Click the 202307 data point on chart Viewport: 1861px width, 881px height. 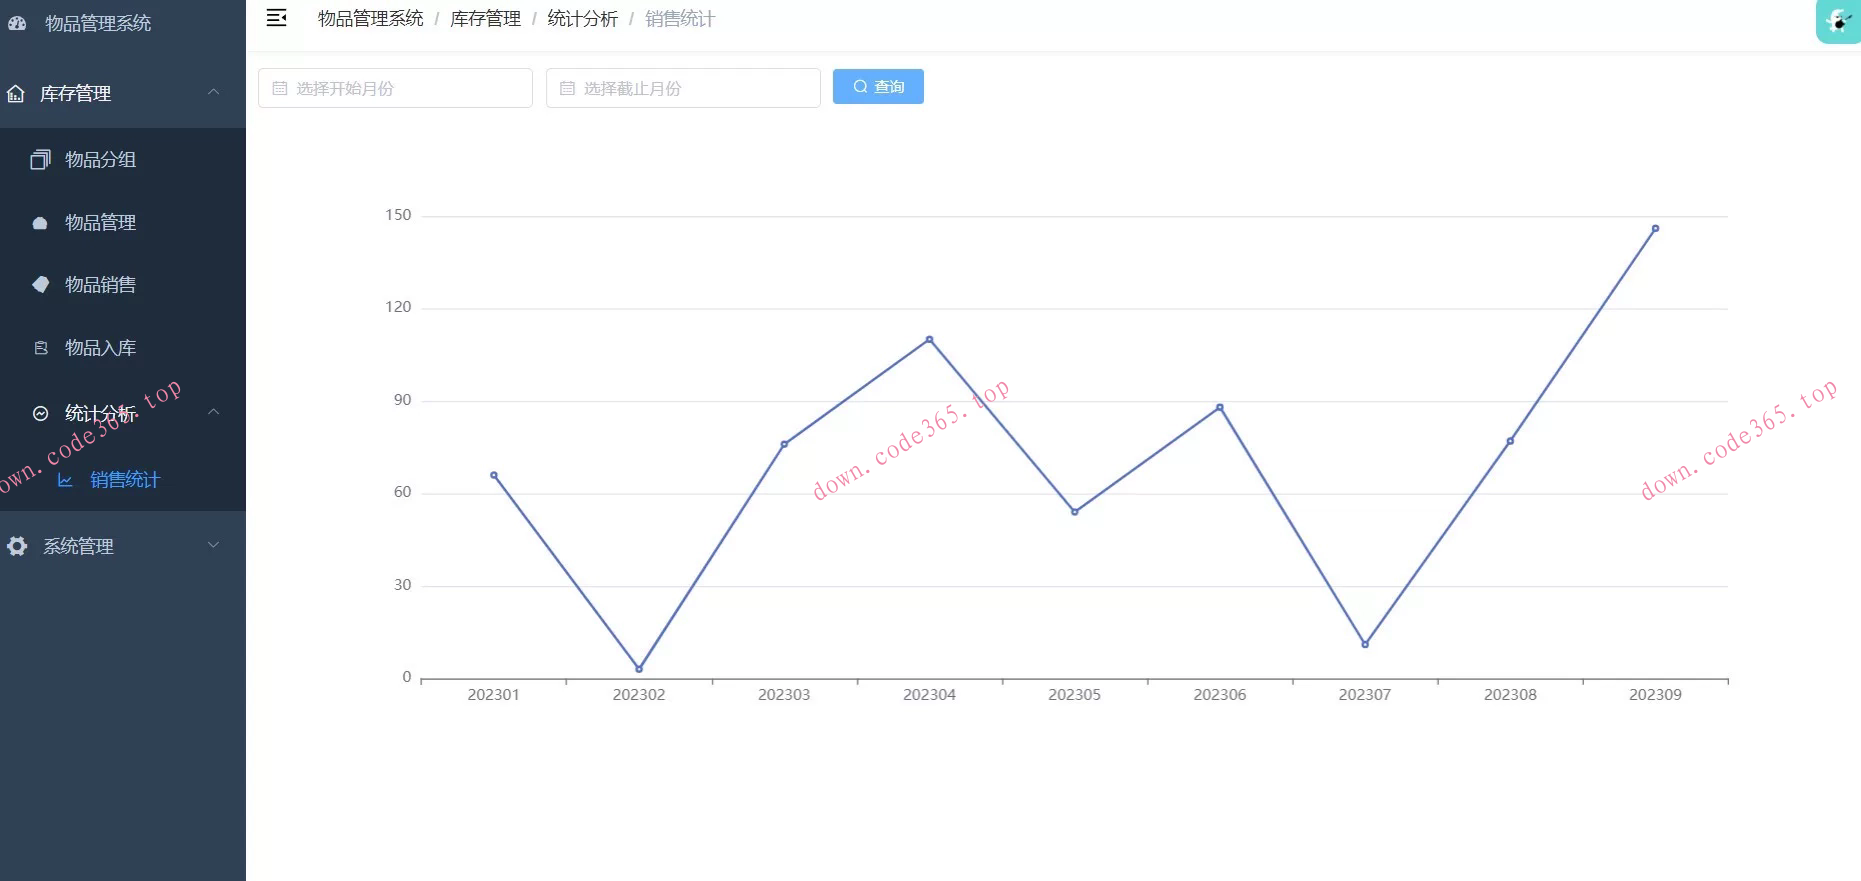tap(1365, 644)
